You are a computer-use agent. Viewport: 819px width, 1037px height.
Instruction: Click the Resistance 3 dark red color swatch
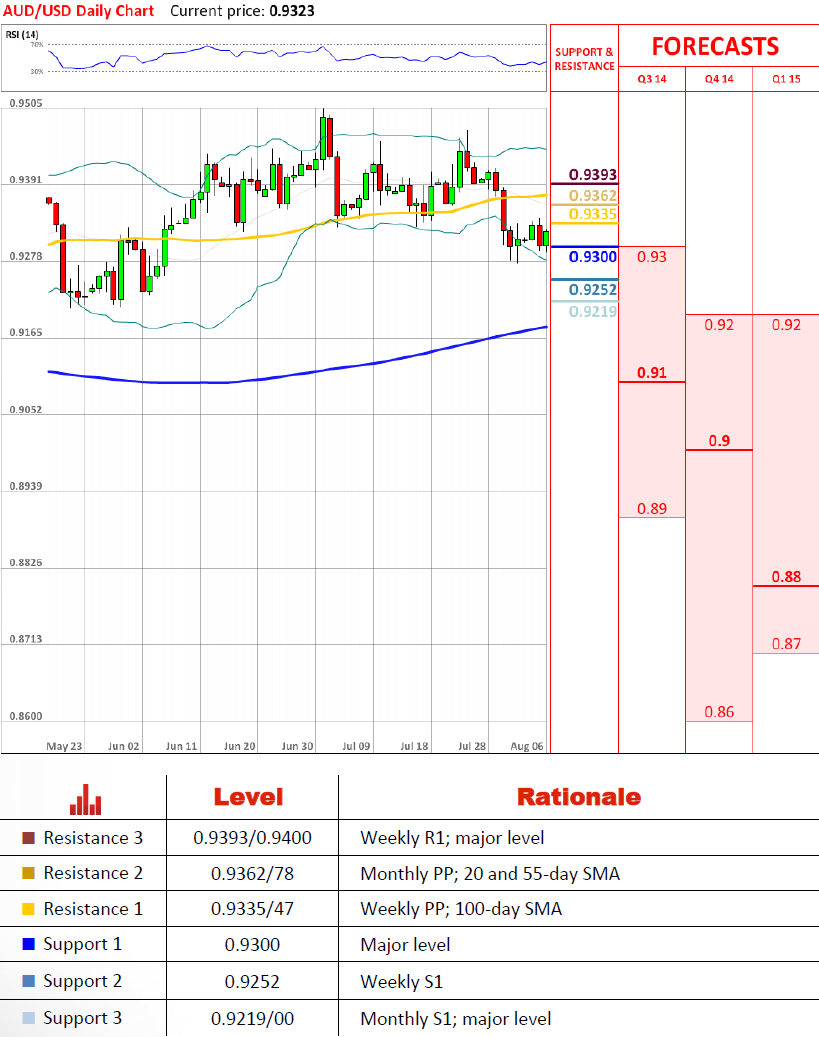click(28, 838)
